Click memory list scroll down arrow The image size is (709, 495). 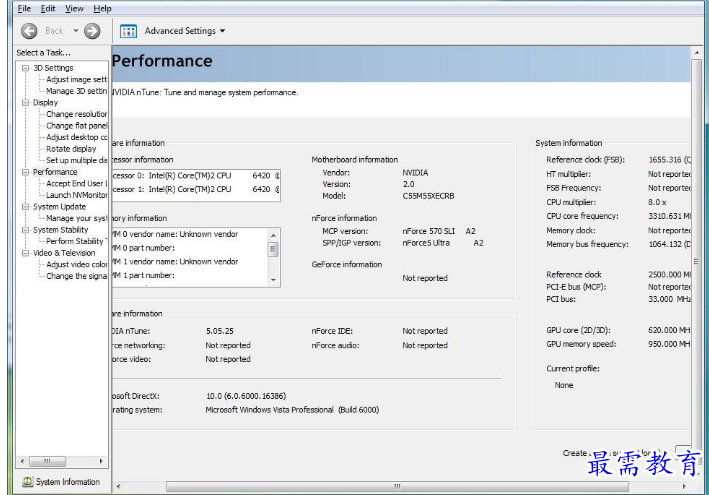coord(273,280)
